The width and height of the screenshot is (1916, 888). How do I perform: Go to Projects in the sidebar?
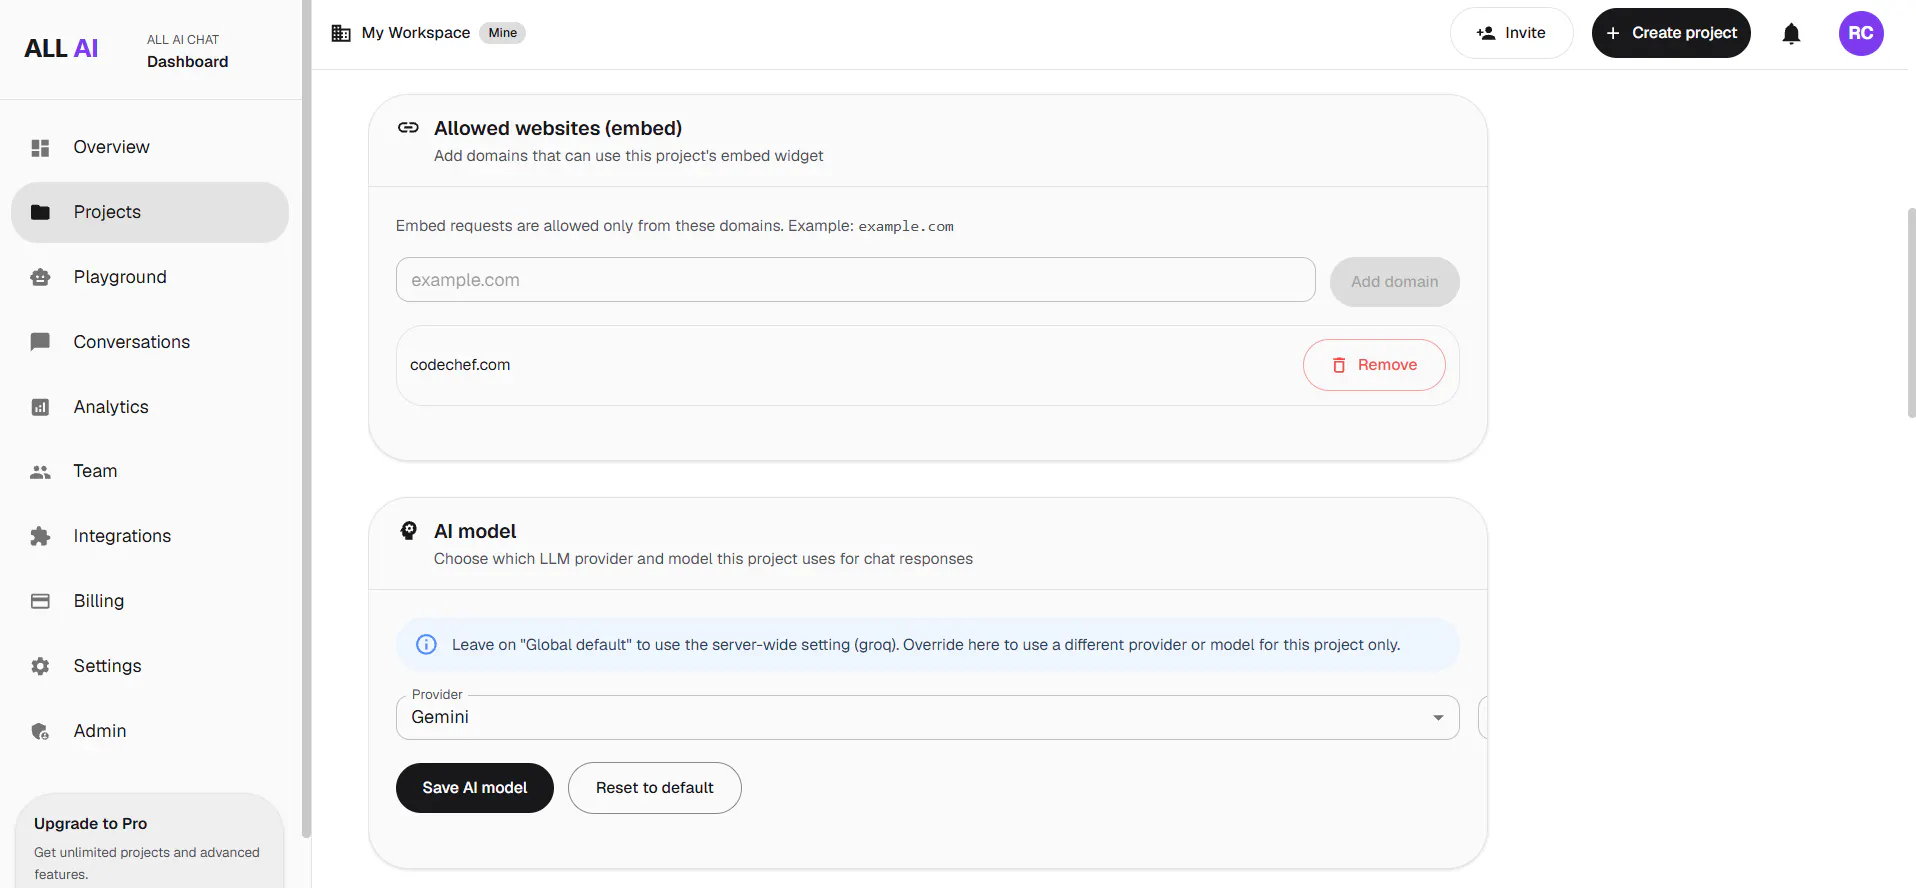pos(150,212)
